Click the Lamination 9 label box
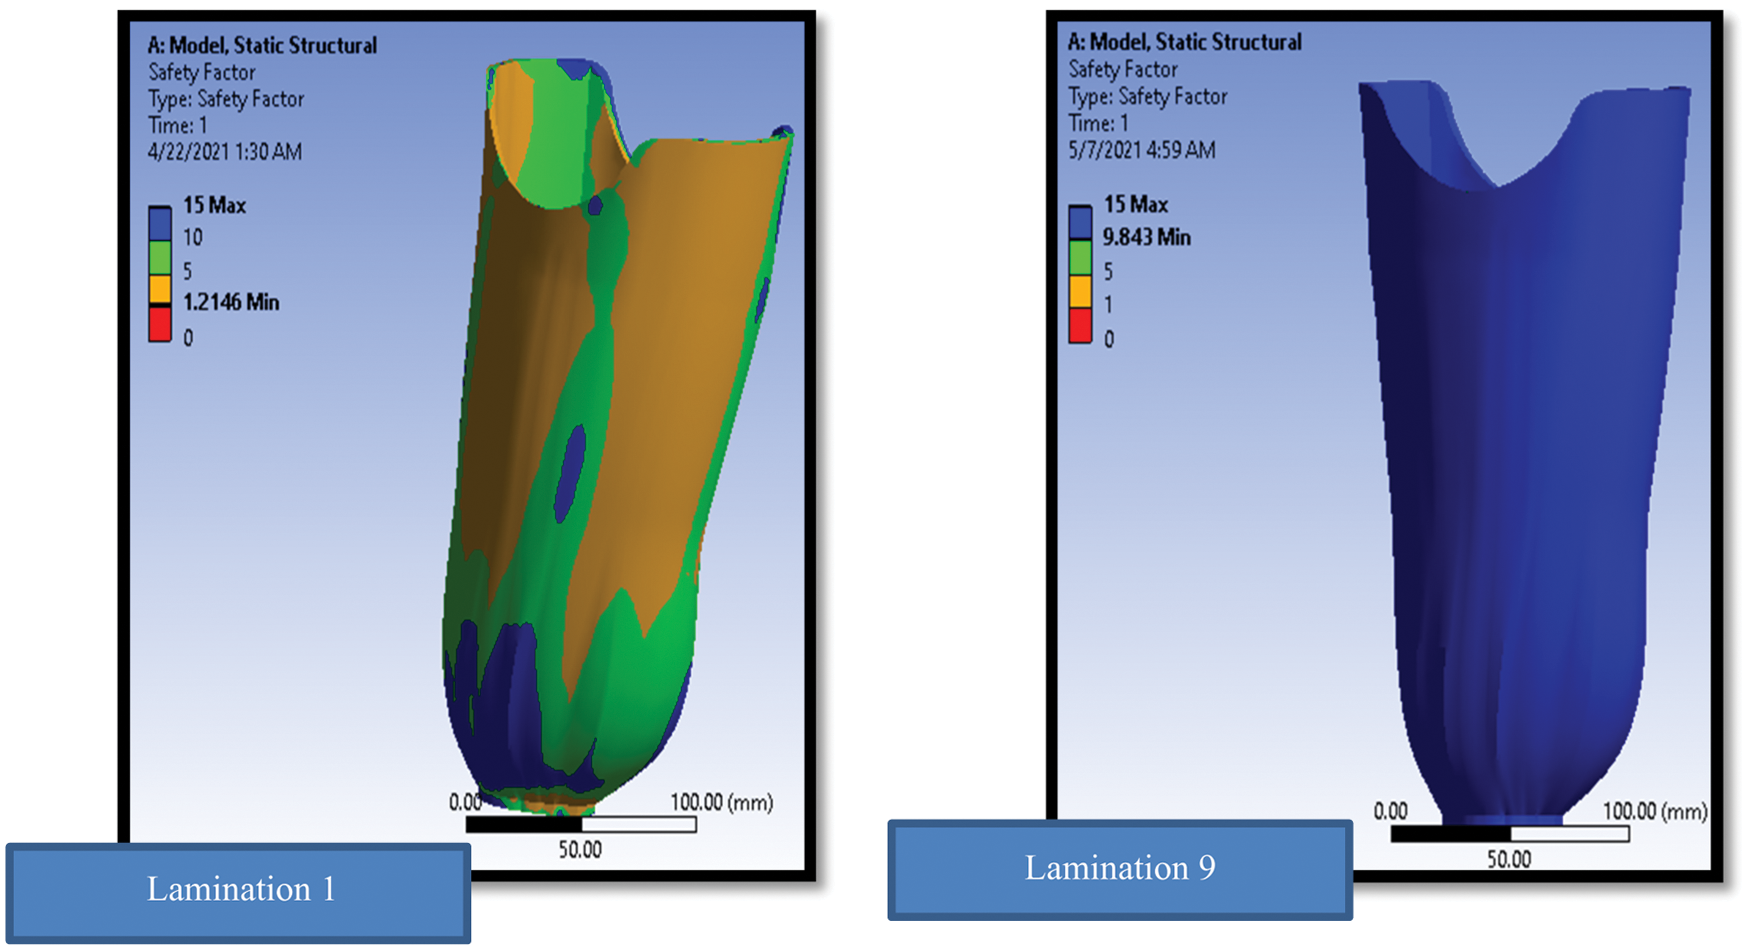Image resolution: width=1750 pixels, height=950 pixels. click(1119, 869)
